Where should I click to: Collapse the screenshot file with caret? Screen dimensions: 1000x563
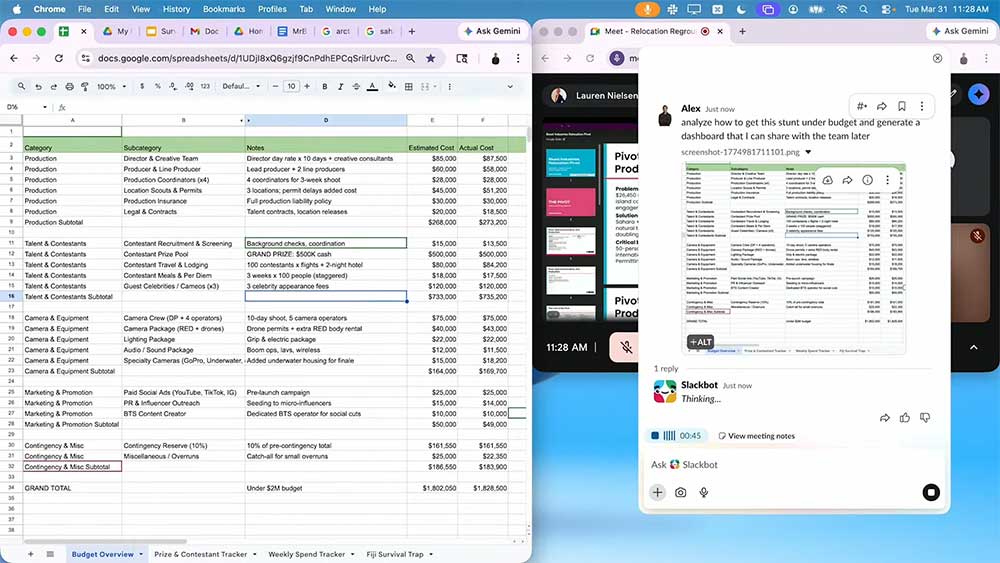(808, 152)
